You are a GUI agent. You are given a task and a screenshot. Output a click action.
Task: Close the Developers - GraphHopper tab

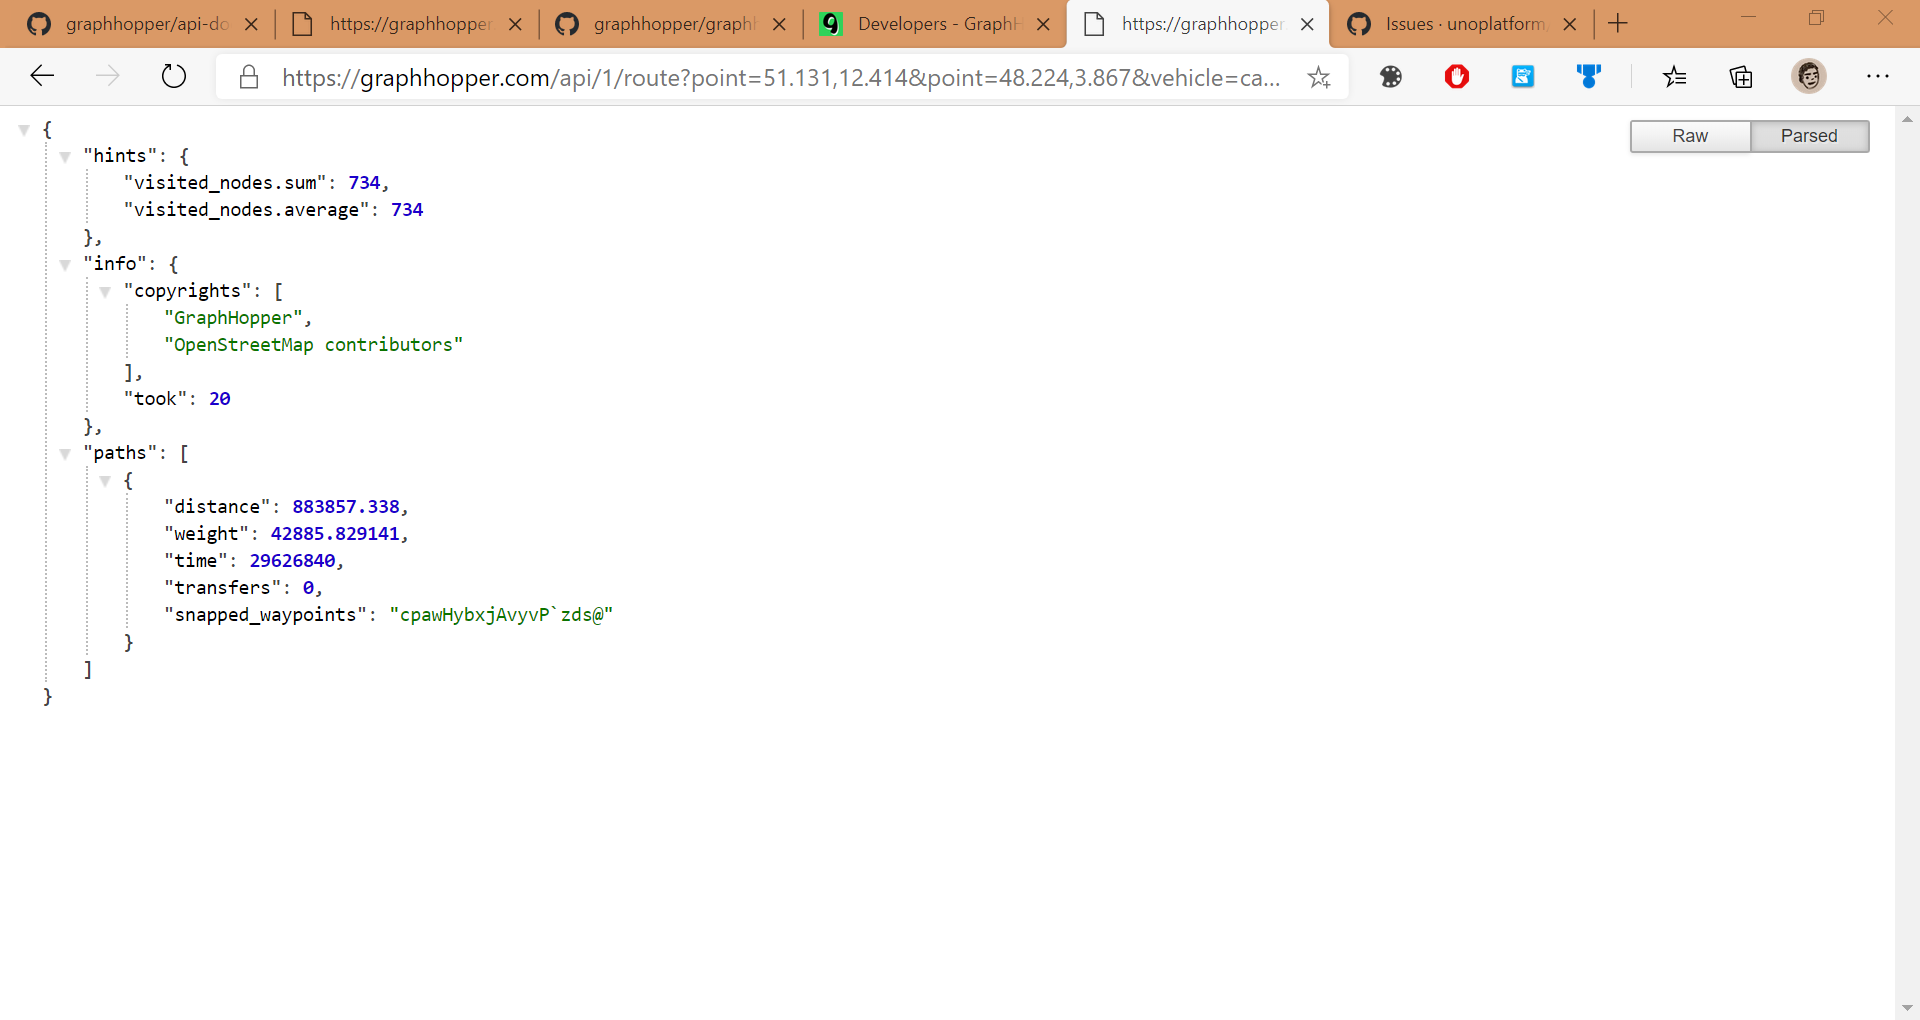tap(1043, 24)
